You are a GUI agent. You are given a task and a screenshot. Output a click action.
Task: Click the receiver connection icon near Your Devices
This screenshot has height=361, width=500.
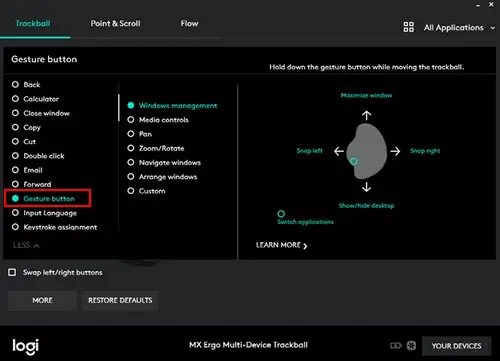tap(411, 346)
